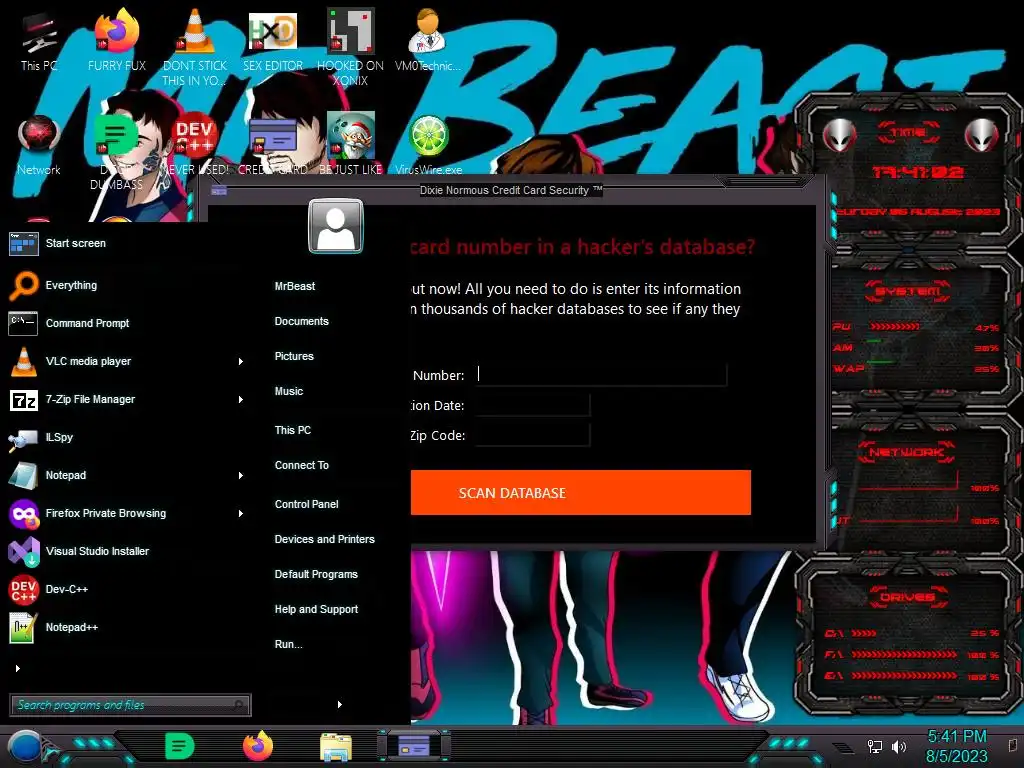Open Pictures from start menu

click(x=294, y=357)
